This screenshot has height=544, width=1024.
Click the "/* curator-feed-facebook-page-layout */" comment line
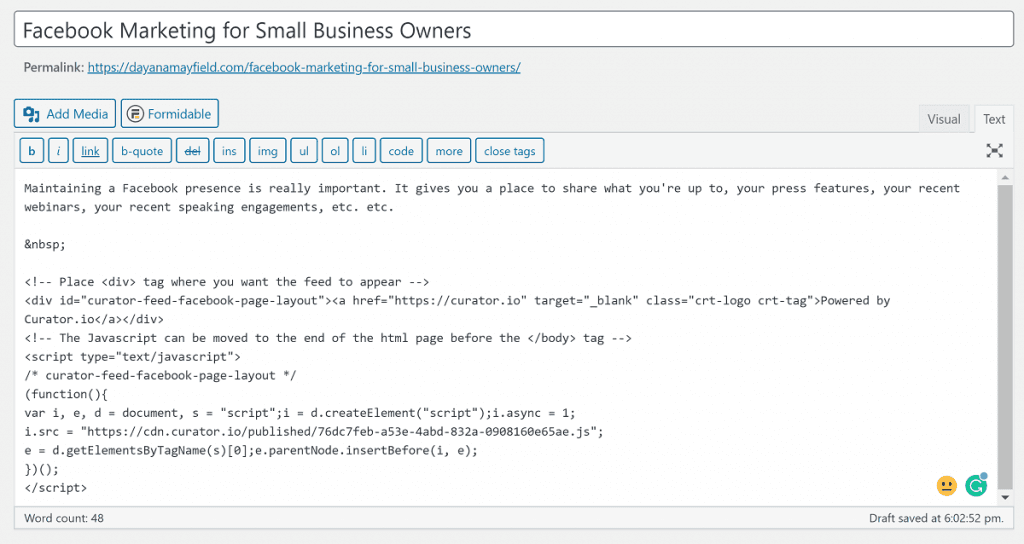click(x=160, y=376)
